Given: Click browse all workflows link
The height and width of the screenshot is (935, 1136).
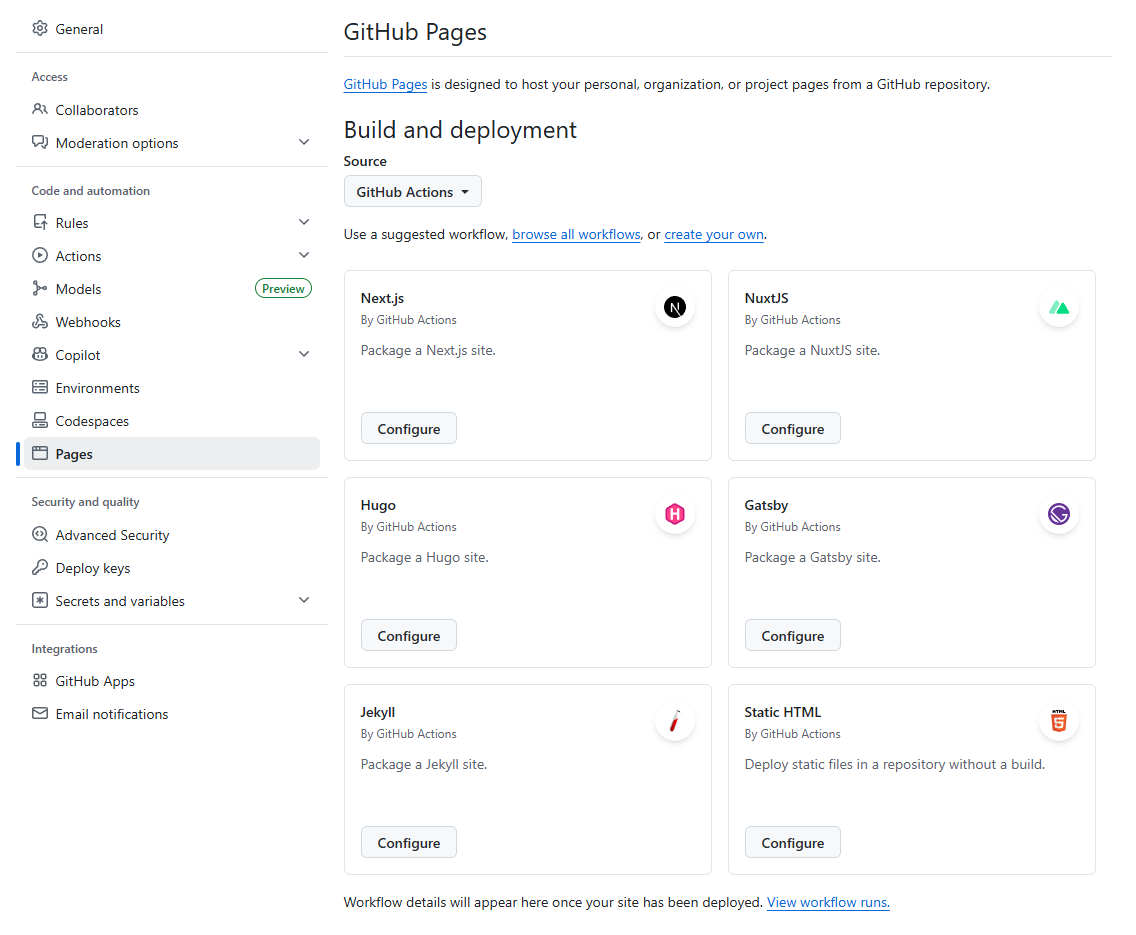Looking at the screenshot, I should [577, 234].
